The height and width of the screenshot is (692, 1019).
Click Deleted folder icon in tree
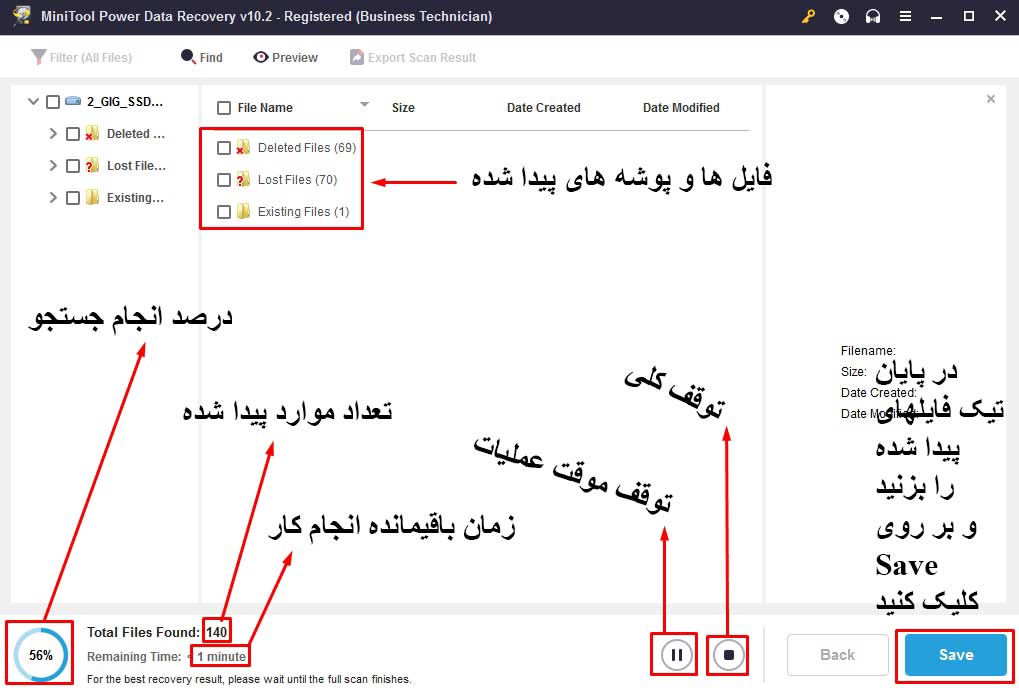tap(92, 133)
